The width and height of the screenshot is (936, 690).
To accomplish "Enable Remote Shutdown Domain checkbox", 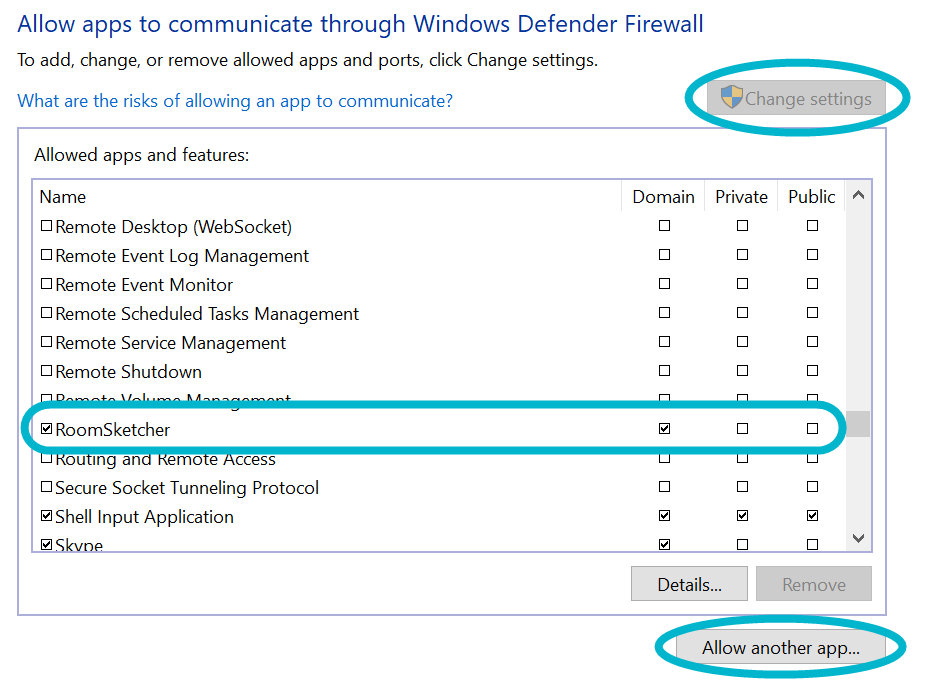I will point(664,372).
